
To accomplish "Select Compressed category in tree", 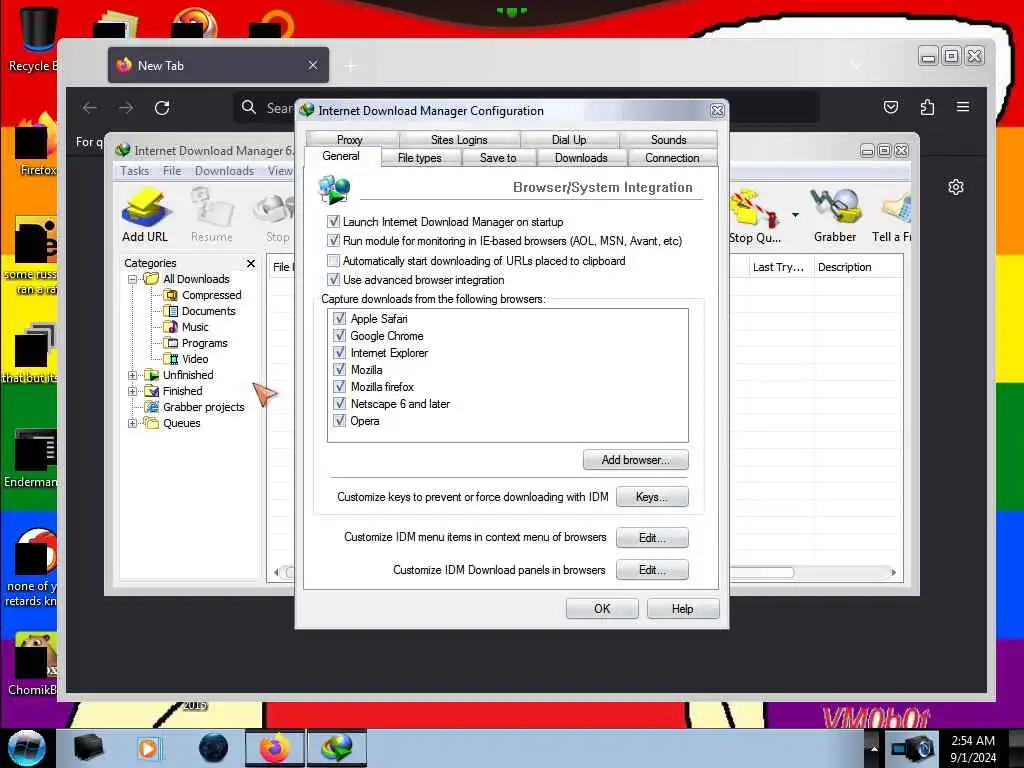I will pyautogui.click(x=212, y=295).
